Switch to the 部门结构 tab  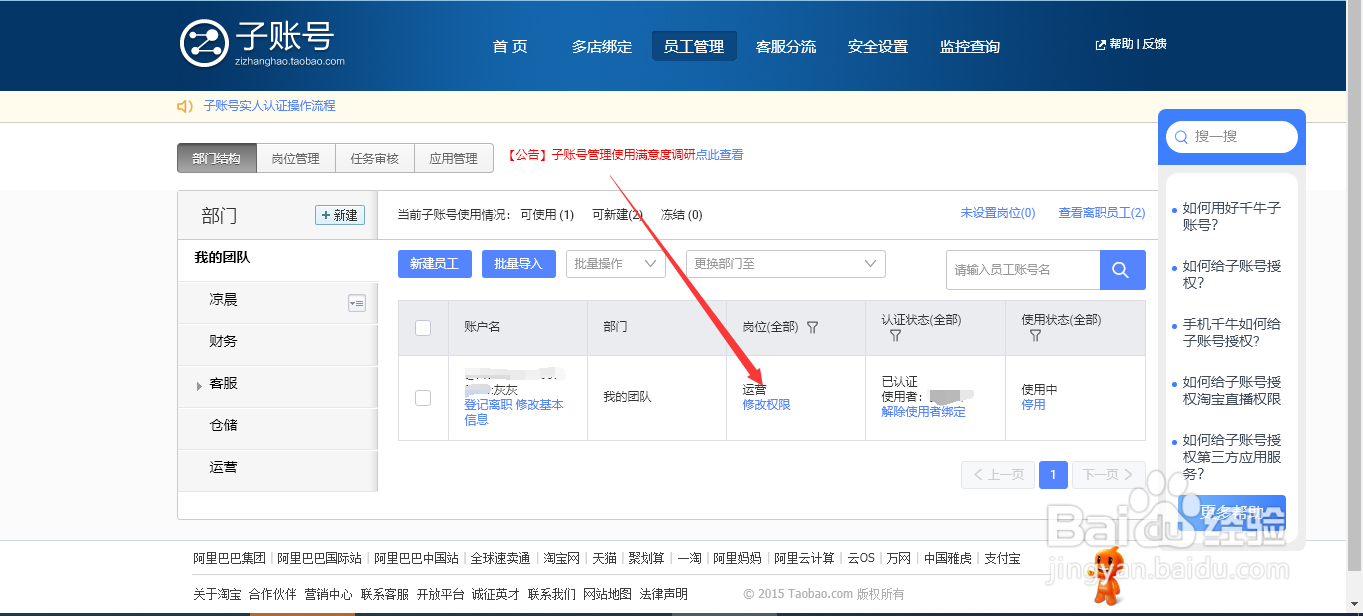(217, 158)
